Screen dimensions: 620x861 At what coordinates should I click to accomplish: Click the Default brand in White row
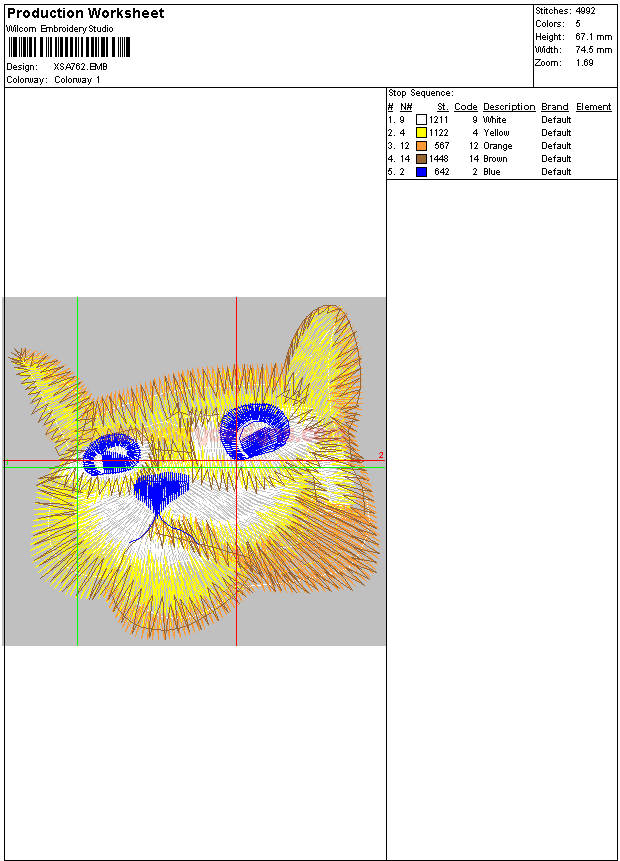556,120
